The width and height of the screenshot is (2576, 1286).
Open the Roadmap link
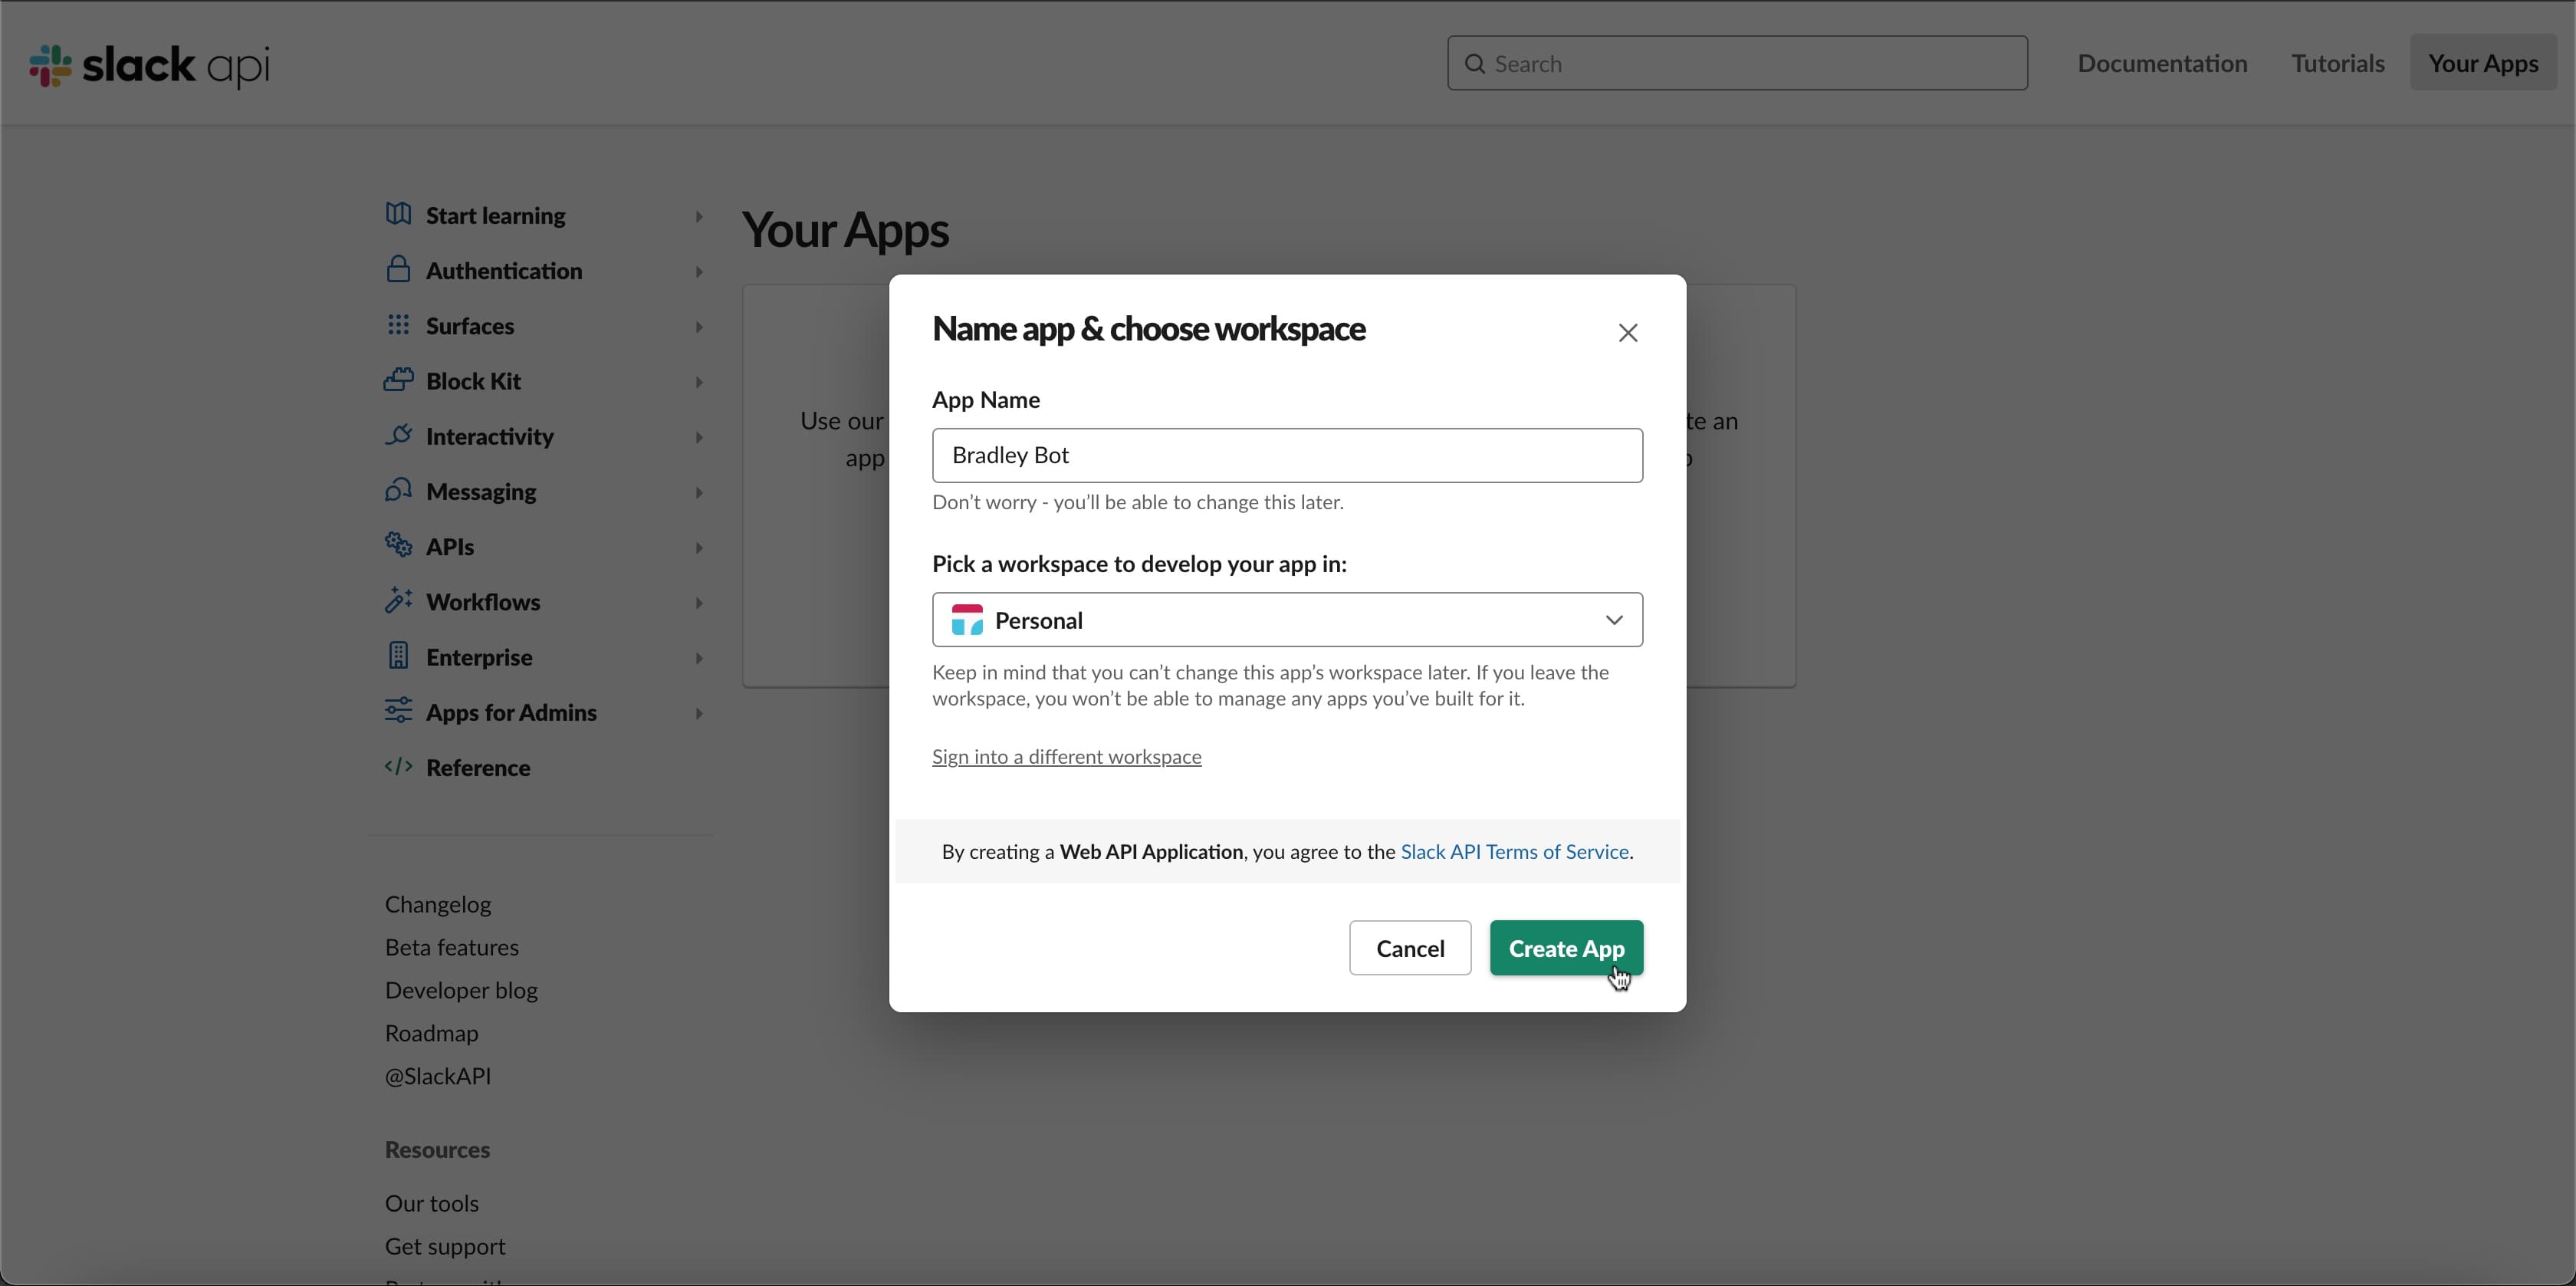(432, 1033)
